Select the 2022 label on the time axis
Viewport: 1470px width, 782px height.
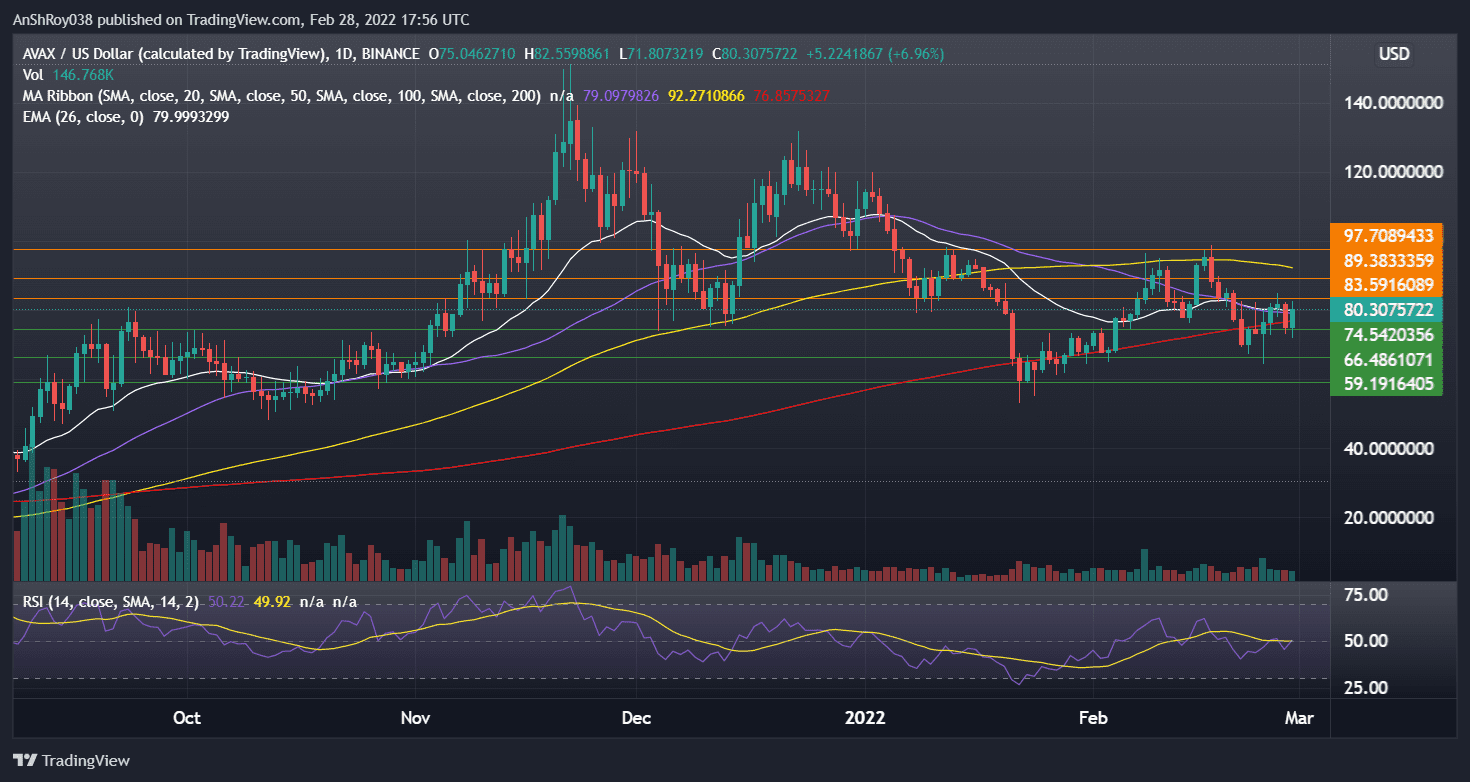coord(864,717)
